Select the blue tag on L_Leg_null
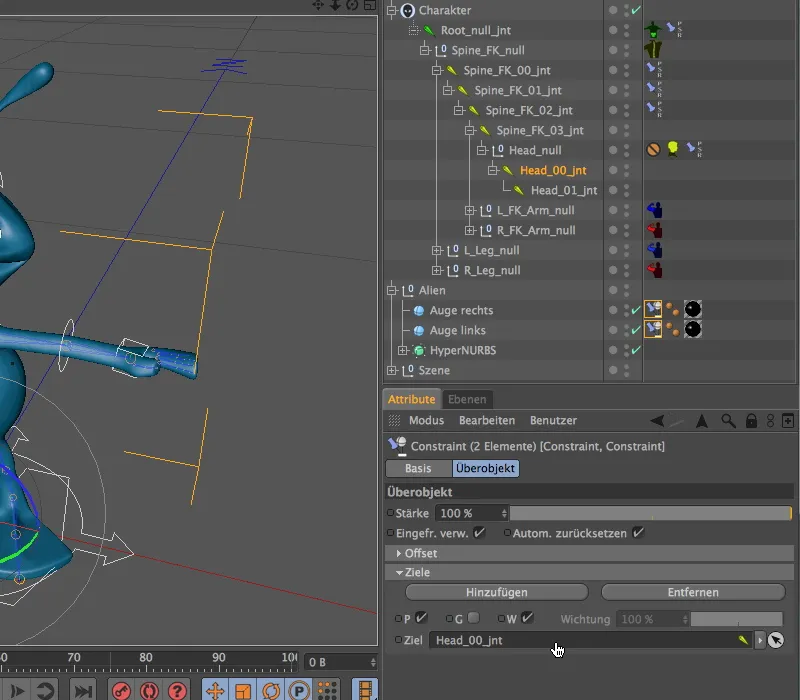 pos(654,249)
